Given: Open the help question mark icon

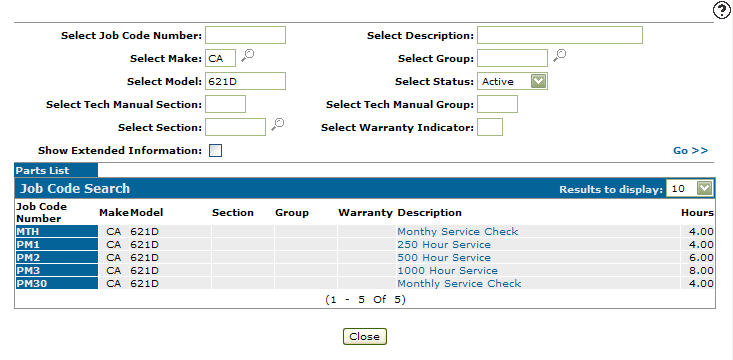Looking at the screenshot, I should [x=722, y=10].
